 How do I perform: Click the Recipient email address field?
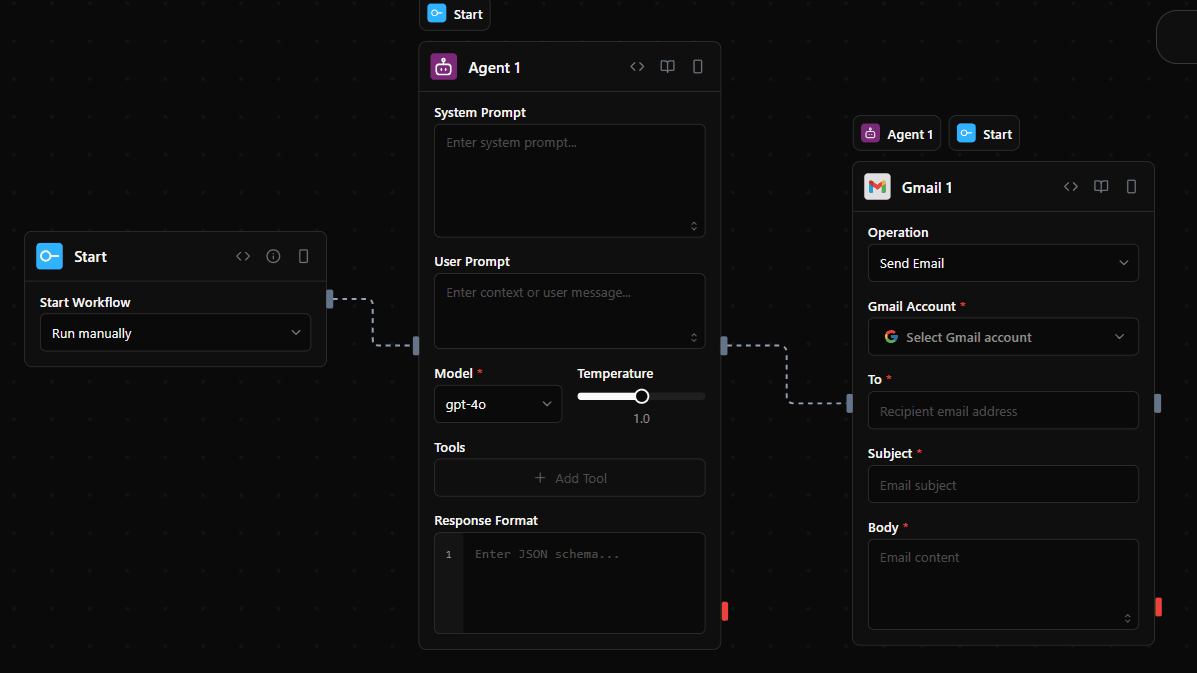[x=1002, y=411]
